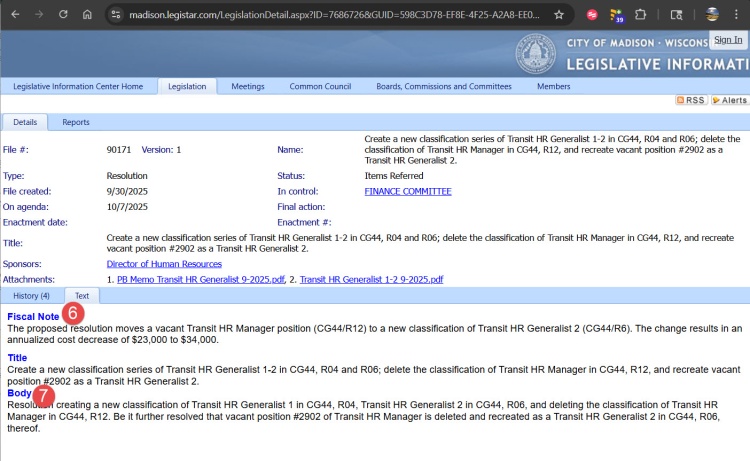Click the RSS feed icon
The width and height of the screenshot is (750, 461).
691,100
